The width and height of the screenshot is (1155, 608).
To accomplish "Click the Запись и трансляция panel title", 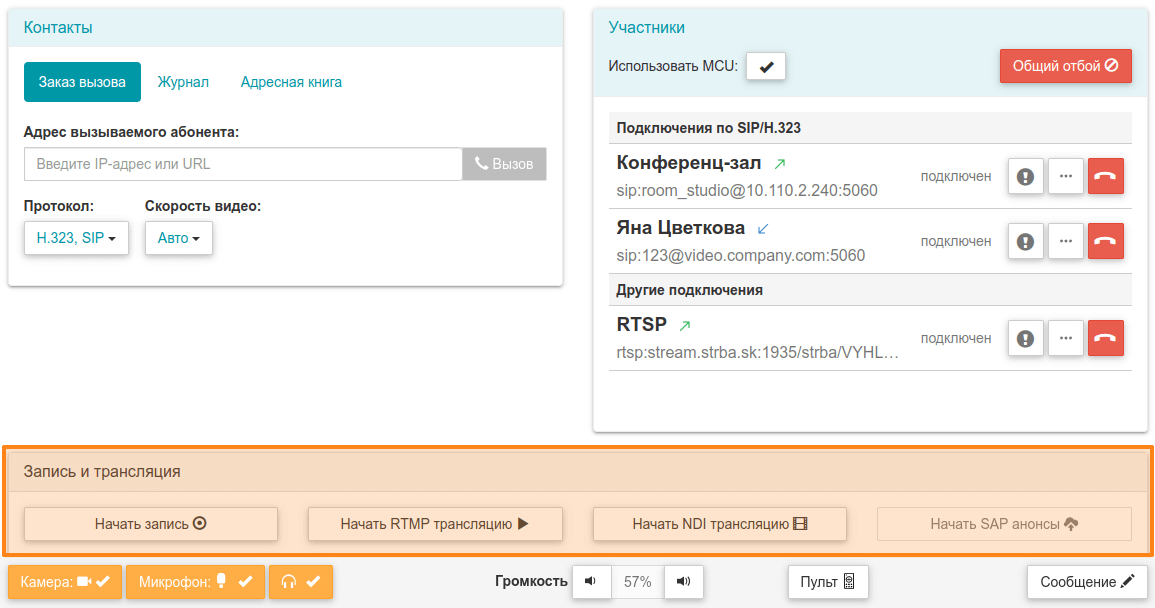I will 102,472.
